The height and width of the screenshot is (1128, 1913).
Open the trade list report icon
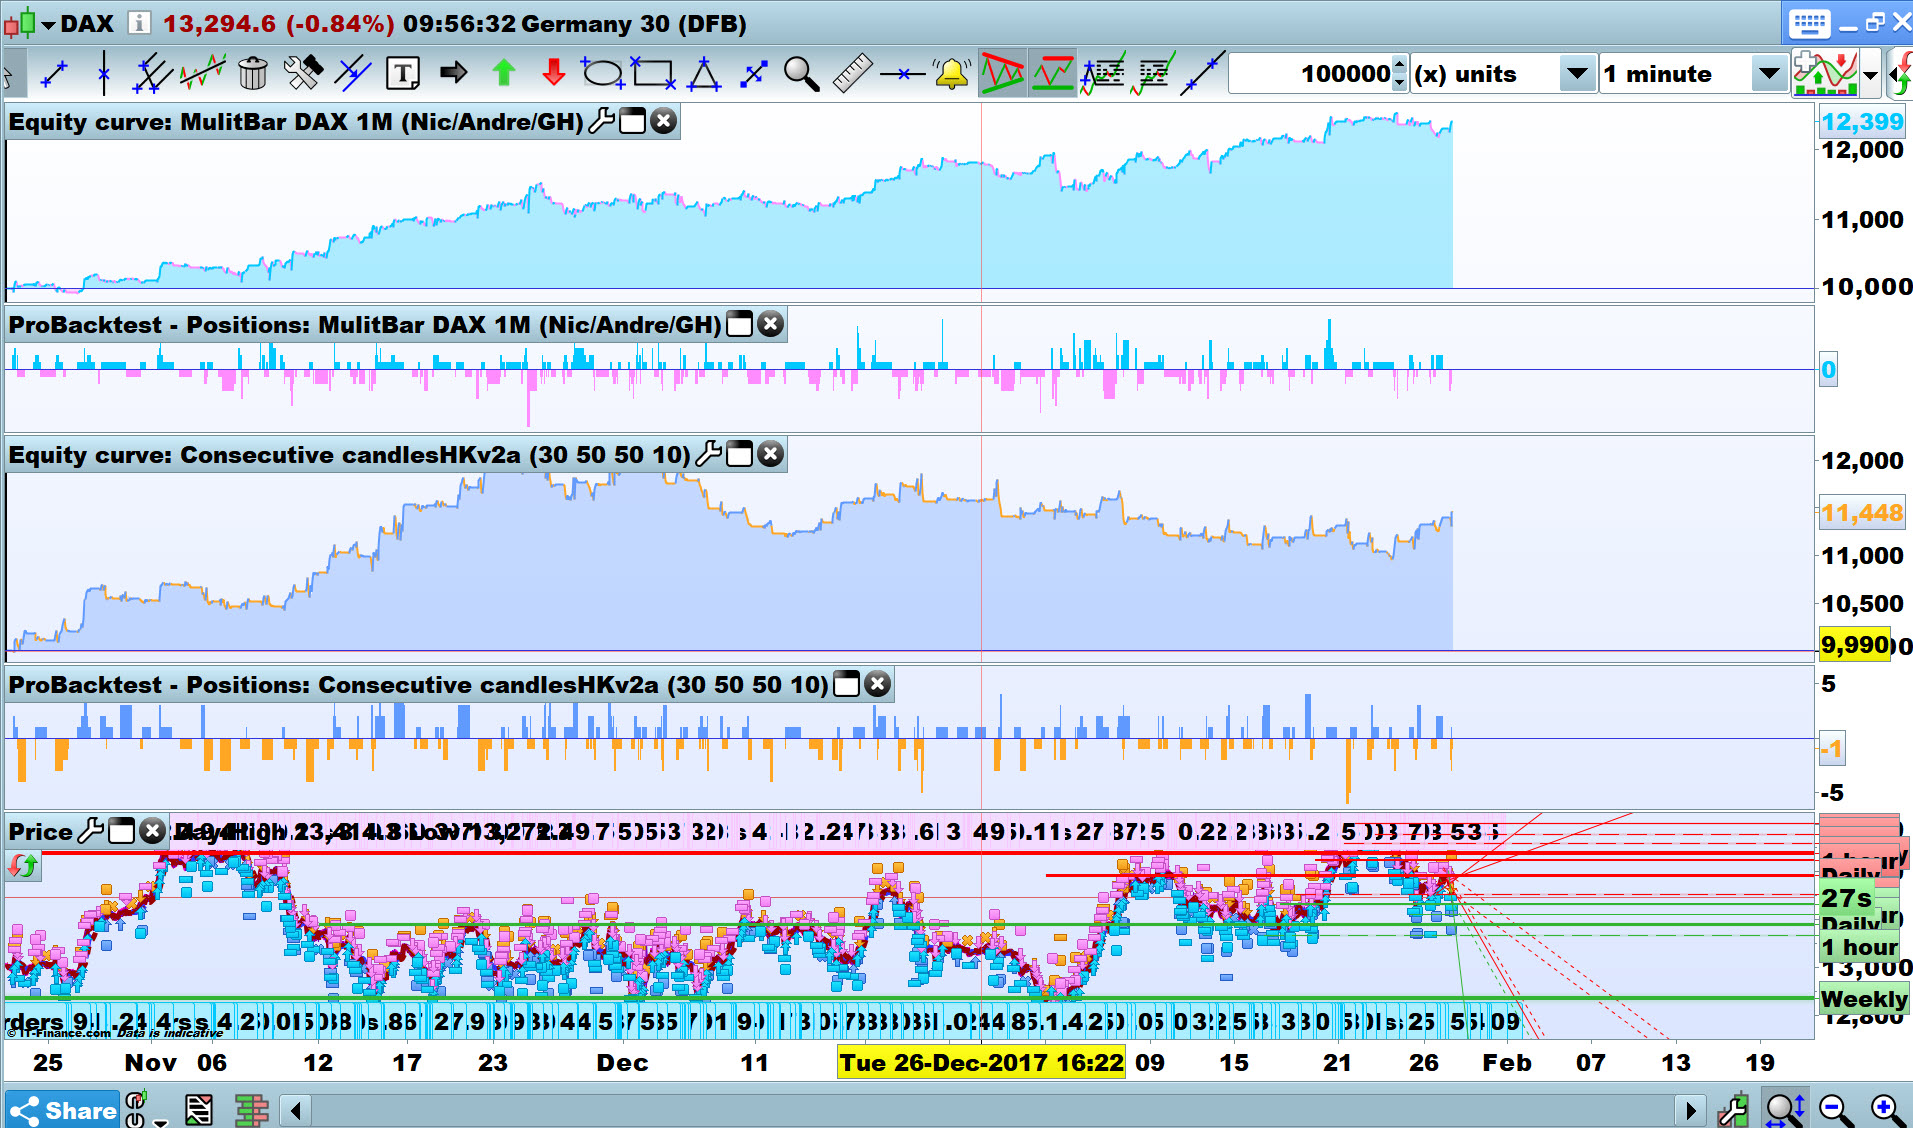click(199, 1110)
